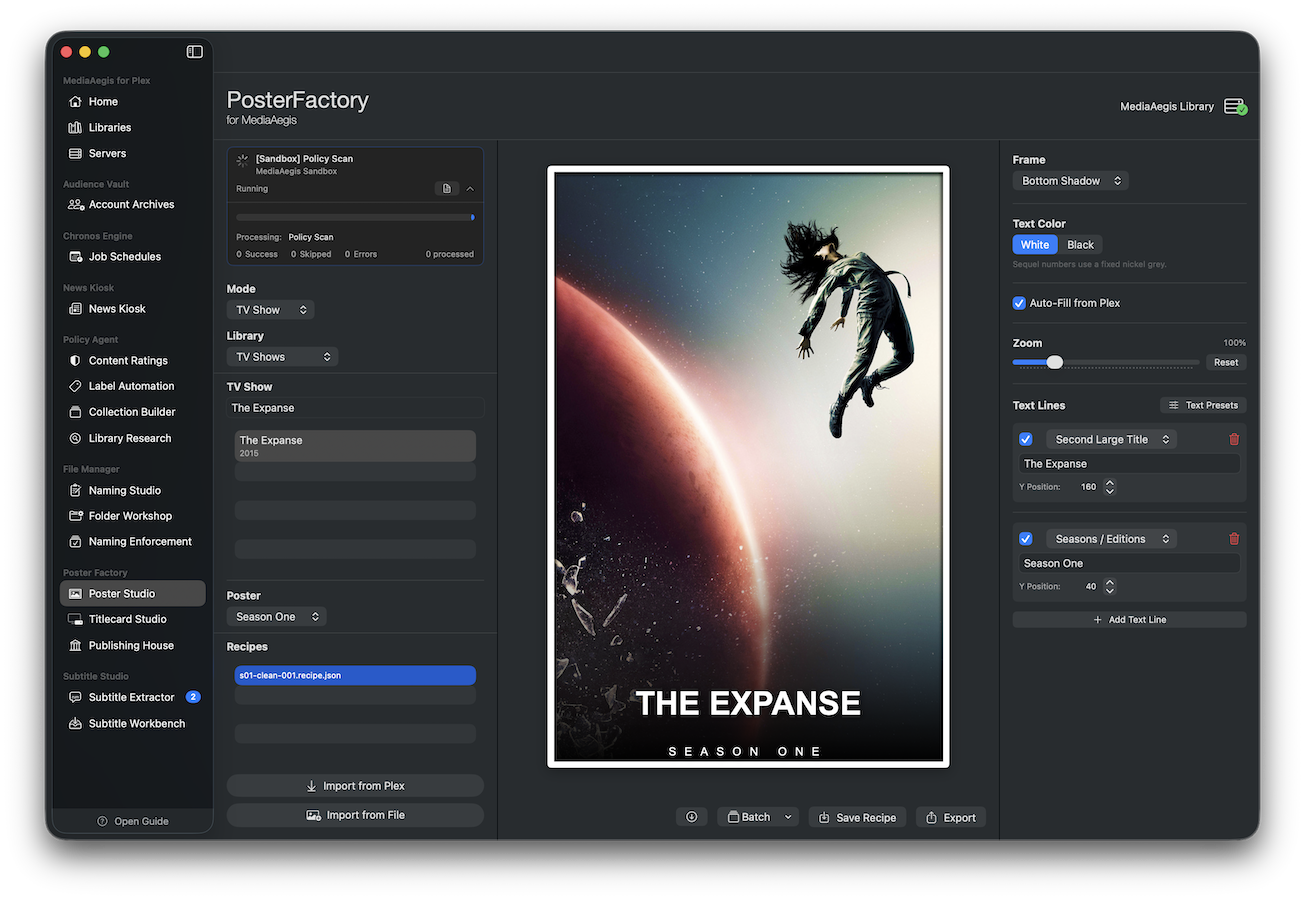Uncheck the Seasons / Editions line checkbox
Viewport: 1305px width, 900px height.
coord(1025,539)
